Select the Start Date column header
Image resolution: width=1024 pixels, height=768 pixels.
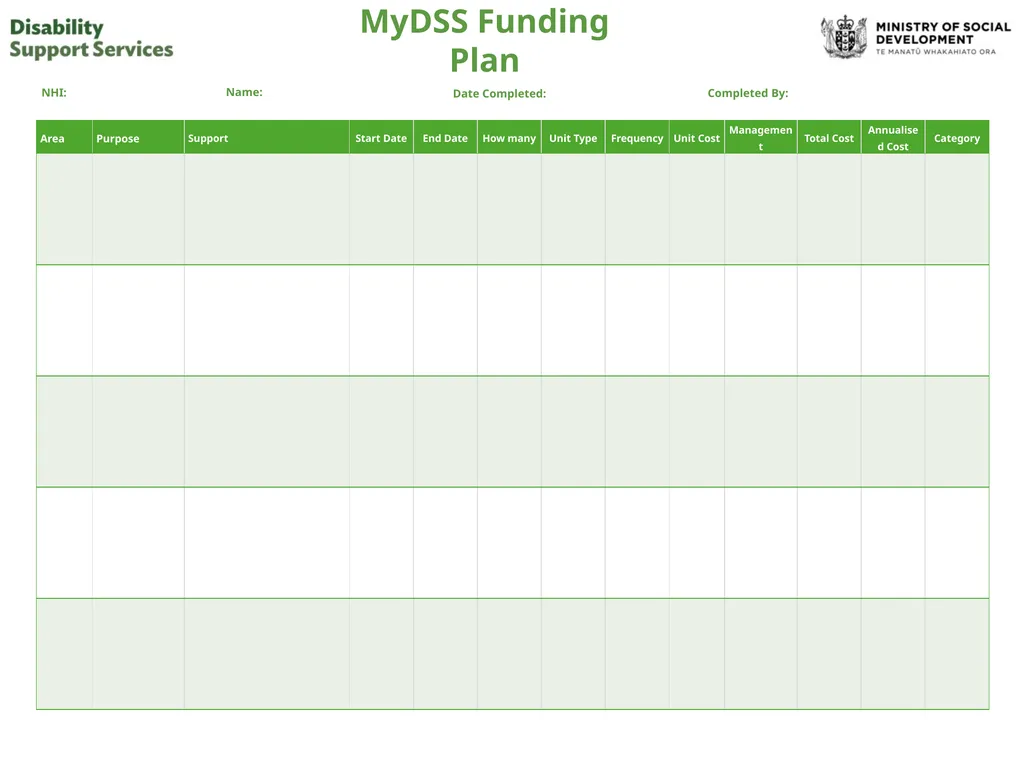[381, 137]
